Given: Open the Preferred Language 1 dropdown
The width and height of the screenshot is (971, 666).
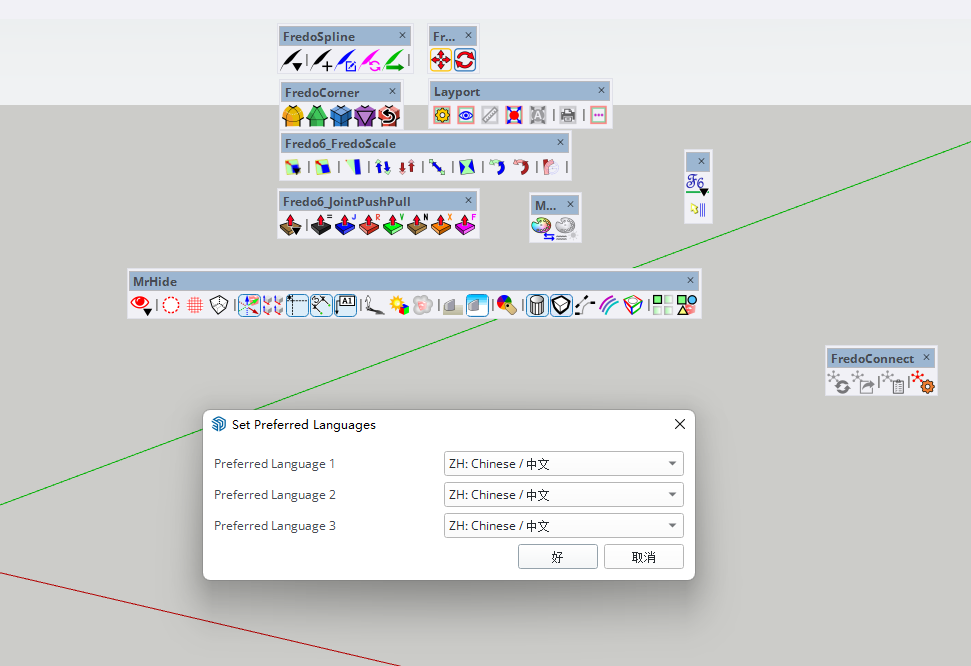Looking at the screenshot, I should [563, 464].
